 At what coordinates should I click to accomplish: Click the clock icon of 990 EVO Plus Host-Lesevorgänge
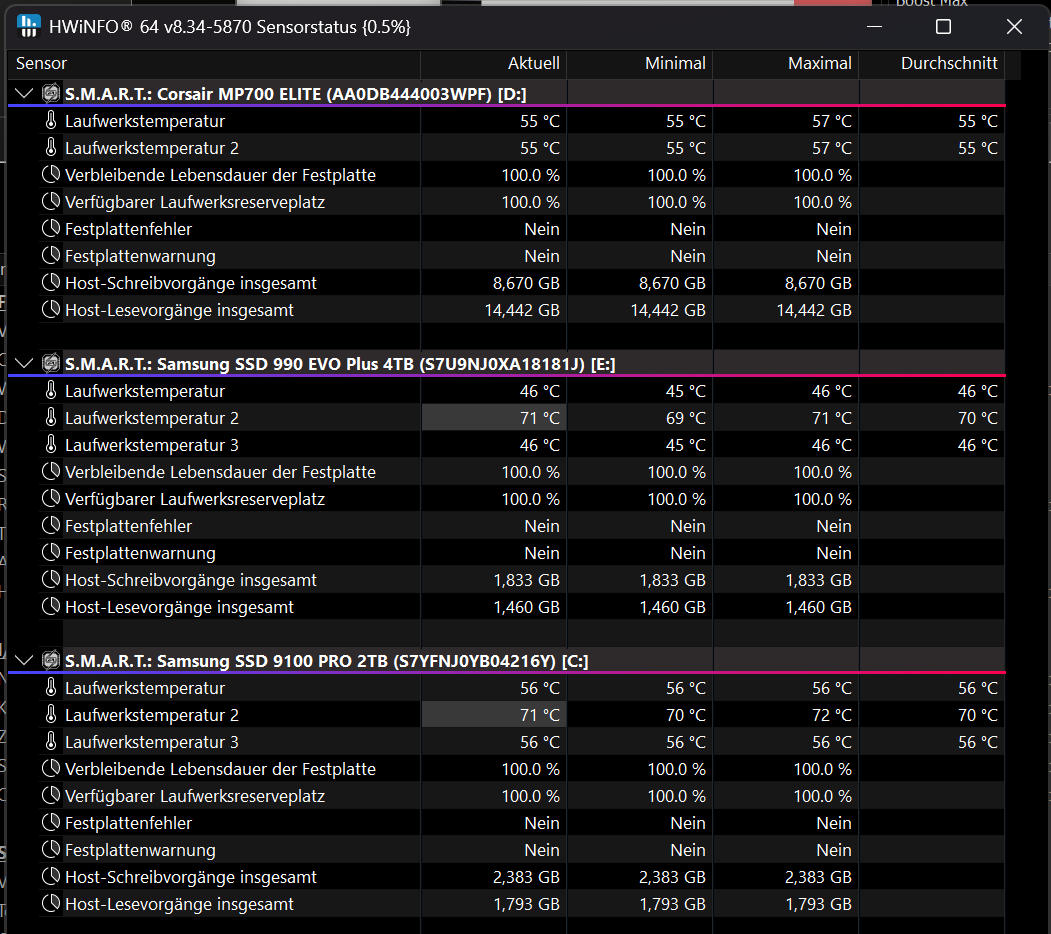(51, 607)
